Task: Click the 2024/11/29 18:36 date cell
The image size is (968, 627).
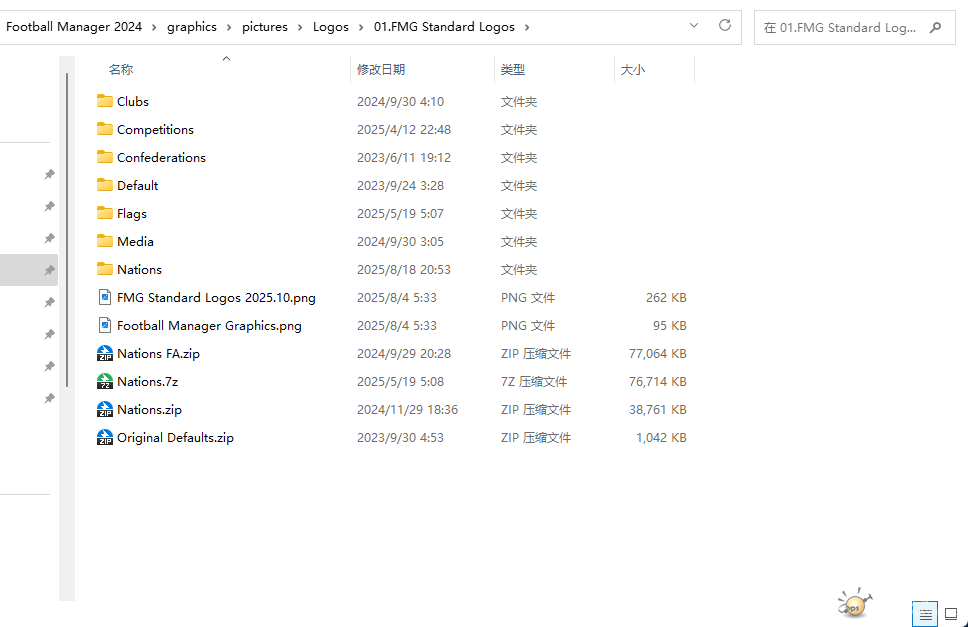Action: tap(407, 410)
